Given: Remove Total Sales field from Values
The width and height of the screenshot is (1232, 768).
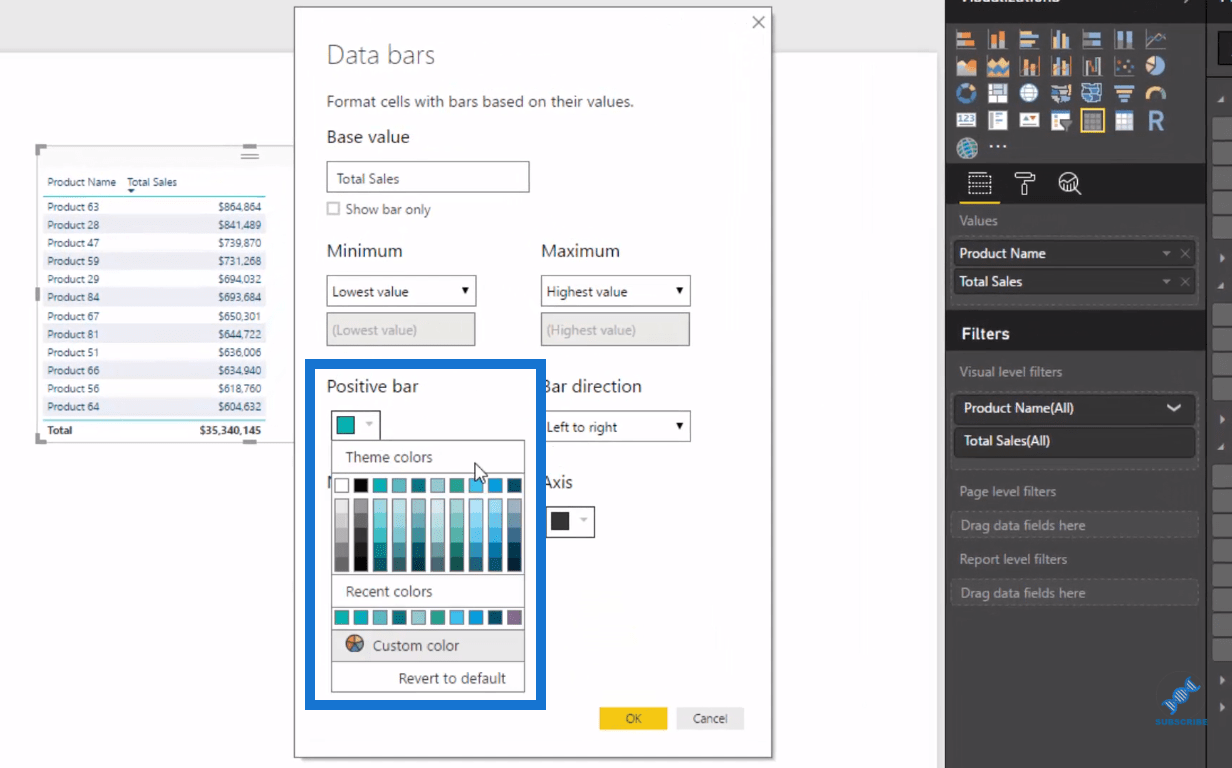Looking at the screenshot, I should (1185, 282).
